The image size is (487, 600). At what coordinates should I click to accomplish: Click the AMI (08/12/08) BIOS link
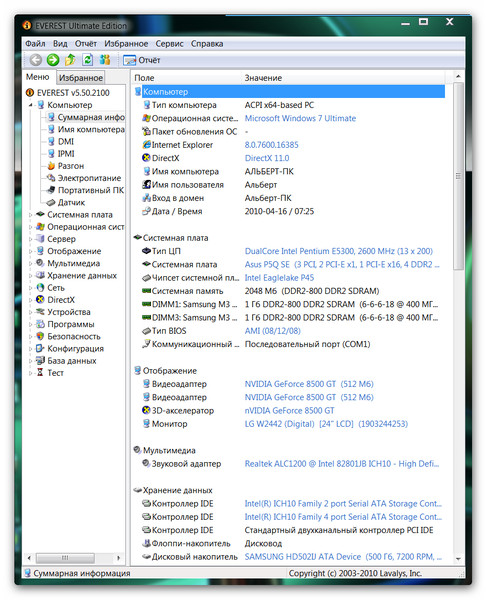tap(272, 331)
